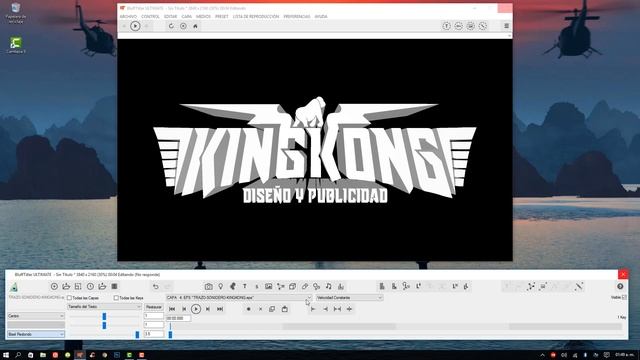
Task: Open the CAPA menu
Action: pyautogui.click(x=187, y=16)
